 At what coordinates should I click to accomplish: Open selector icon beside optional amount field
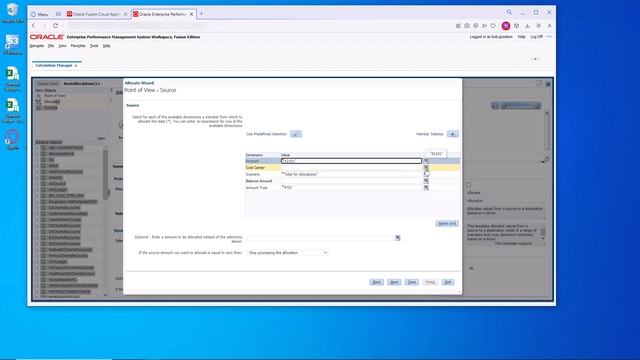(398, 238)
